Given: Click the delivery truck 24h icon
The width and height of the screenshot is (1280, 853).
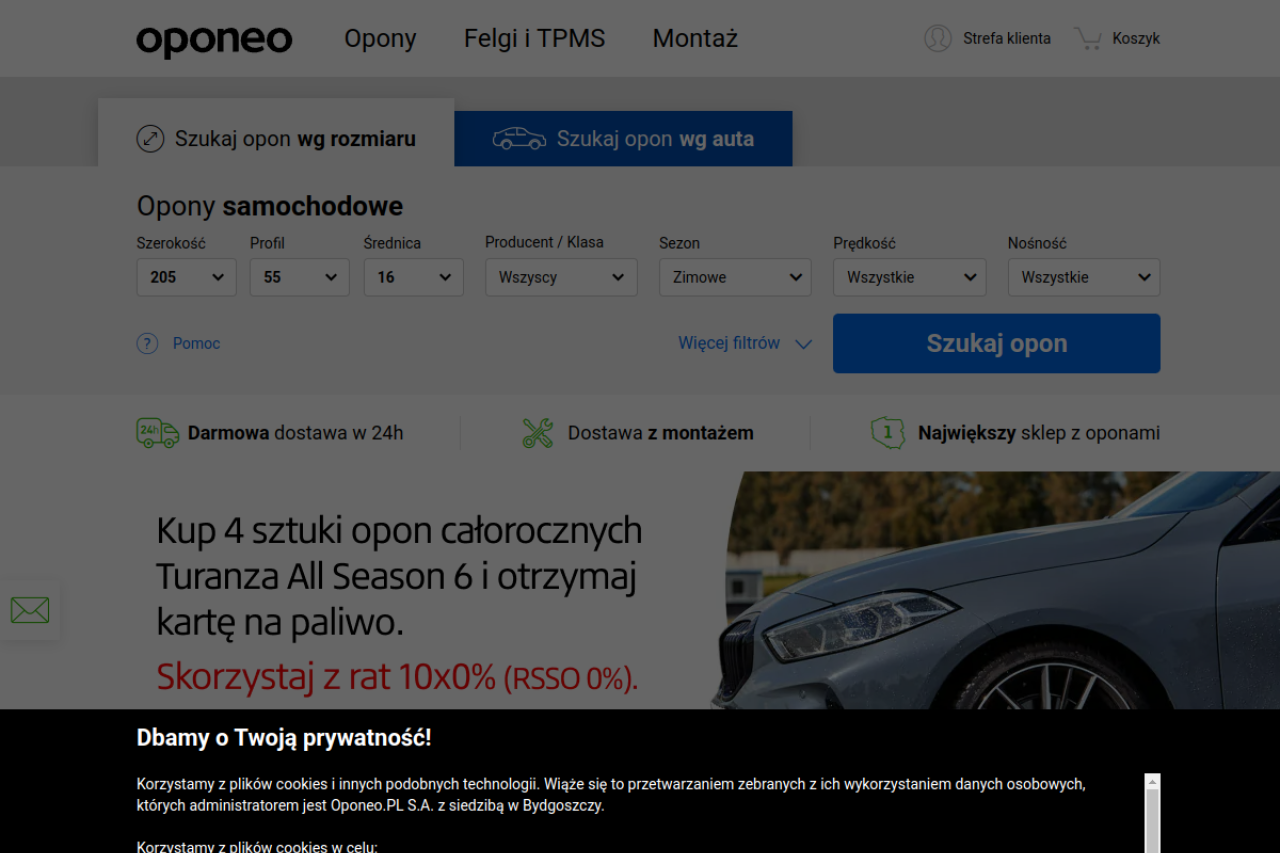Looking at the screenshot, I should tap(158, 433).
